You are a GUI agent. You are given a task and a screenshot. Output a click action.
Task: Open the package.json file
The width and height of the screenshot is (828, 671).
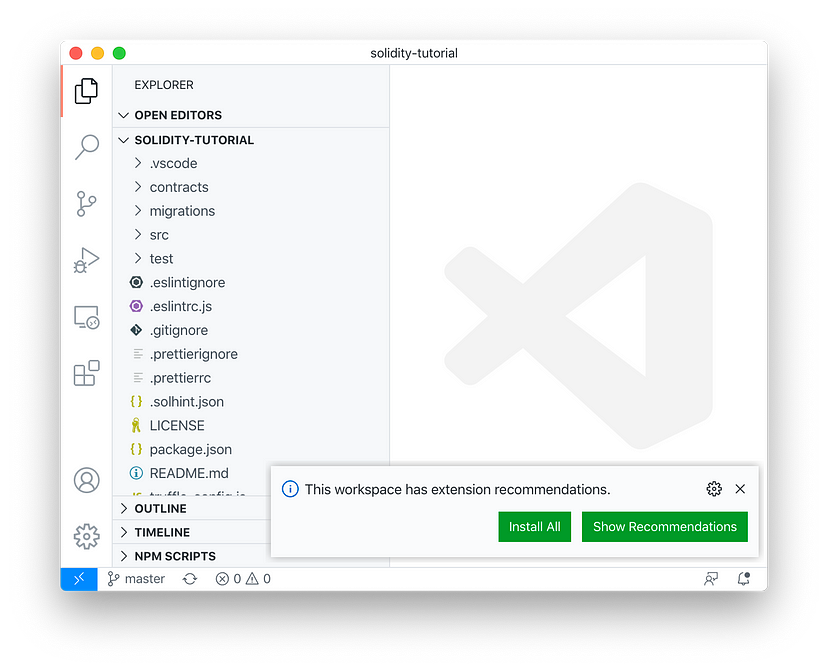(x=251, y=449)
